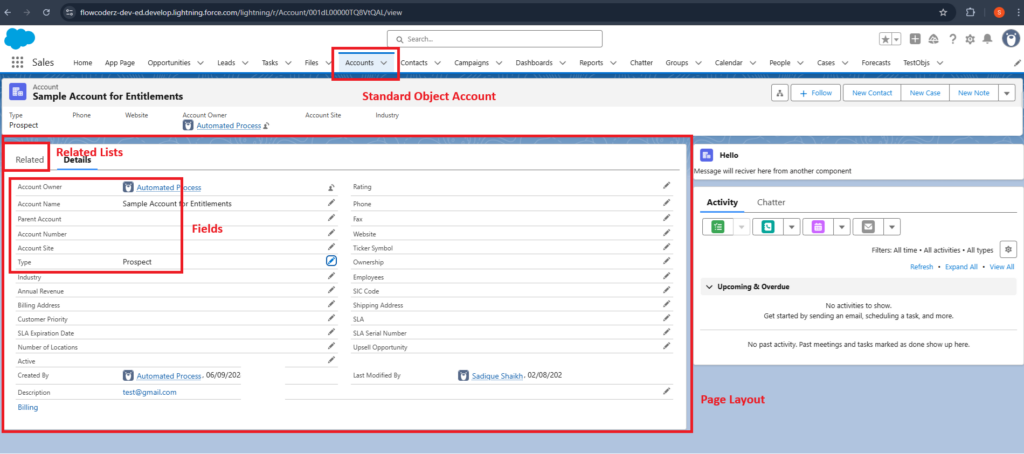Expand the Opportunities nav dropdown chevron
This screenshot has width=1024, height=454.
click(199, 63)
